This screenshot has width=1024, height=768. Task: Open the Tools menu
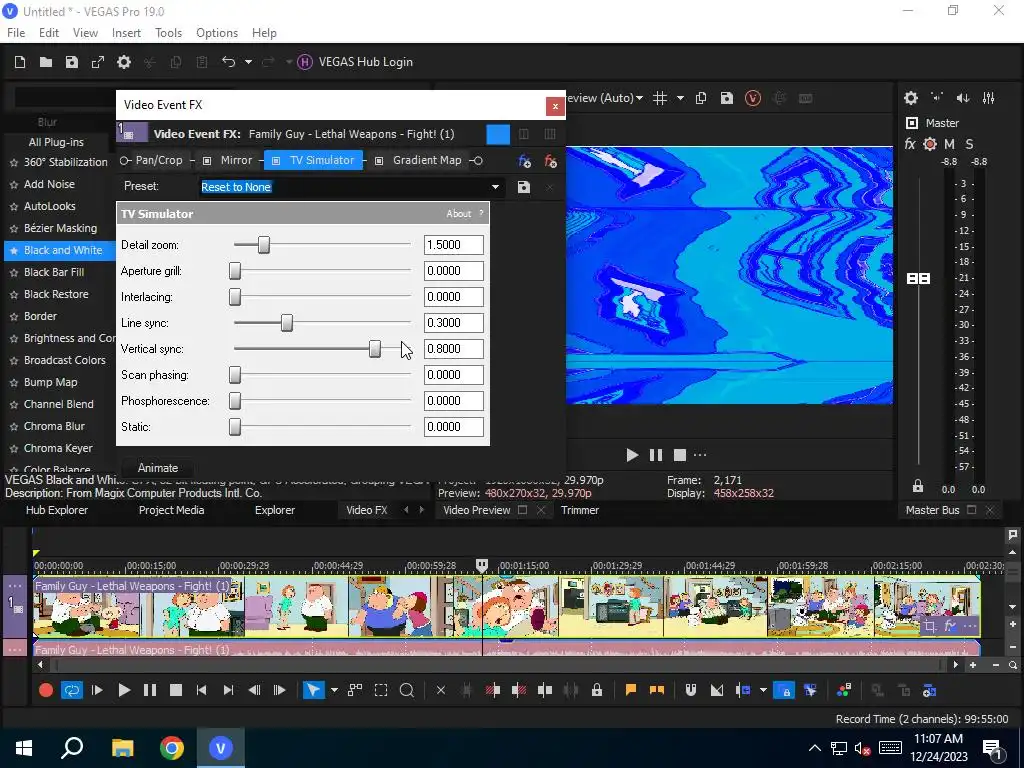tap(168, 33)
